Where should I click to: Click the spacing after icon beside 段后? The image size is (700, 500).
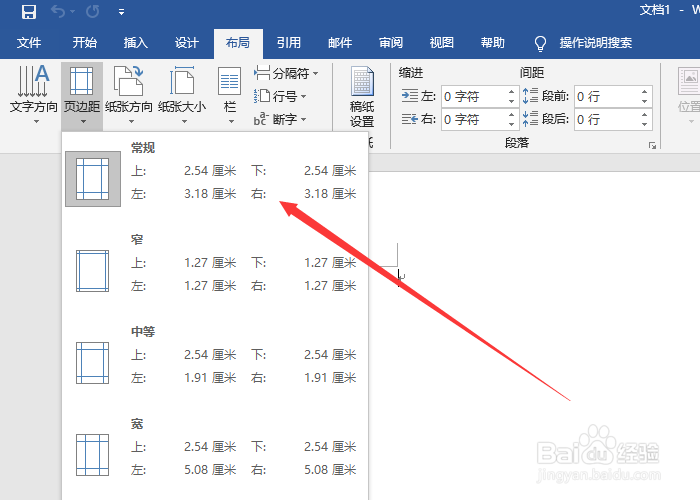[x=530, y=119]
